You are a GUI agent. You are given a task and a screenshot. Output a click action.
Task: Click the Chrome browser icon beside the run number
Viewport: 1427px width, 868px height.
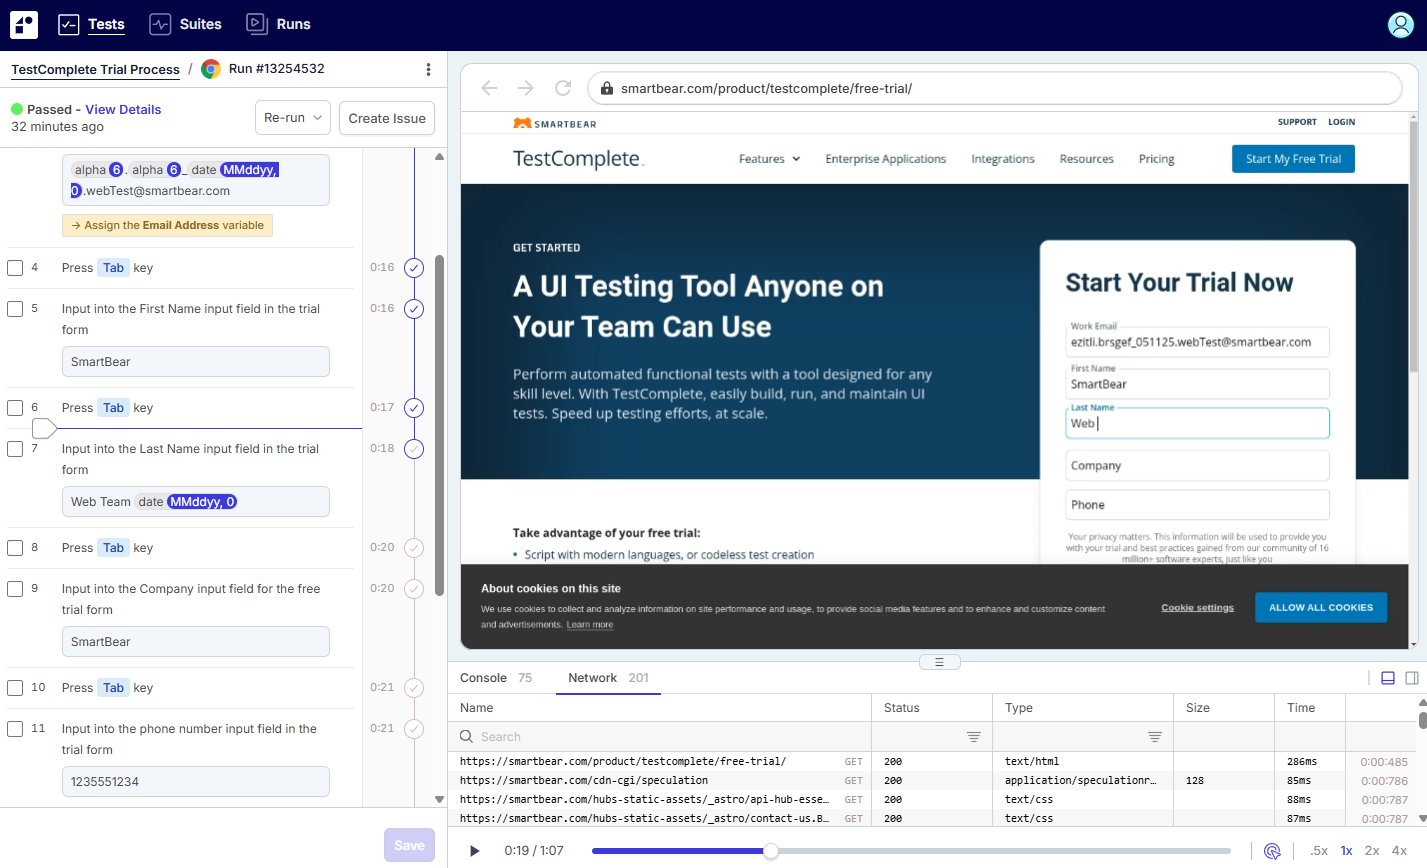[x=211, y=69]
